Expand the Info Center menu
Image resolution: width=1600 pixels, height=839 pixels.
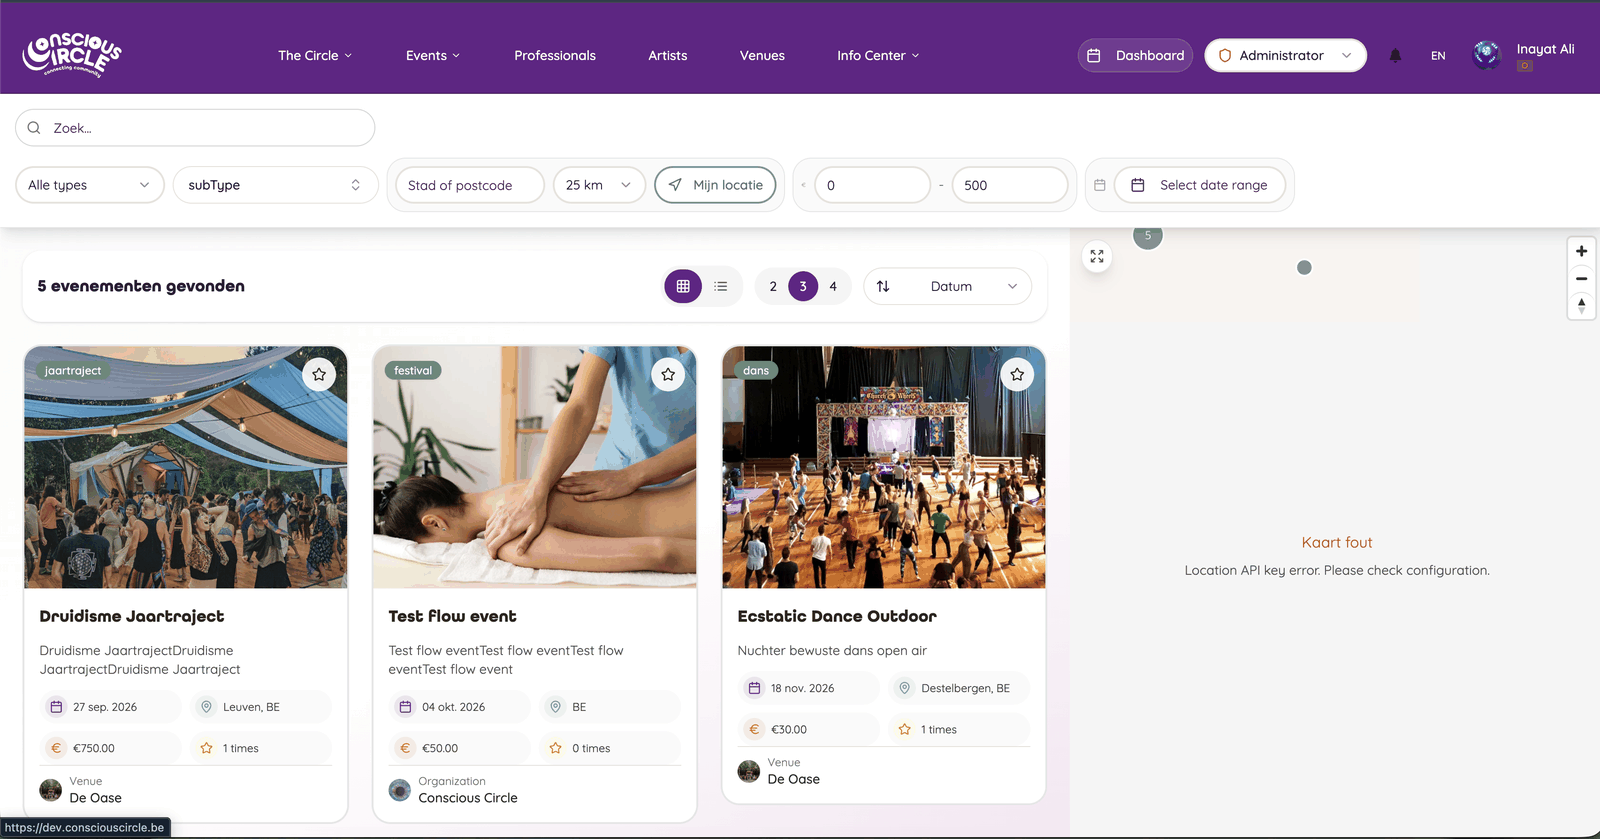[x=878, y=56]
